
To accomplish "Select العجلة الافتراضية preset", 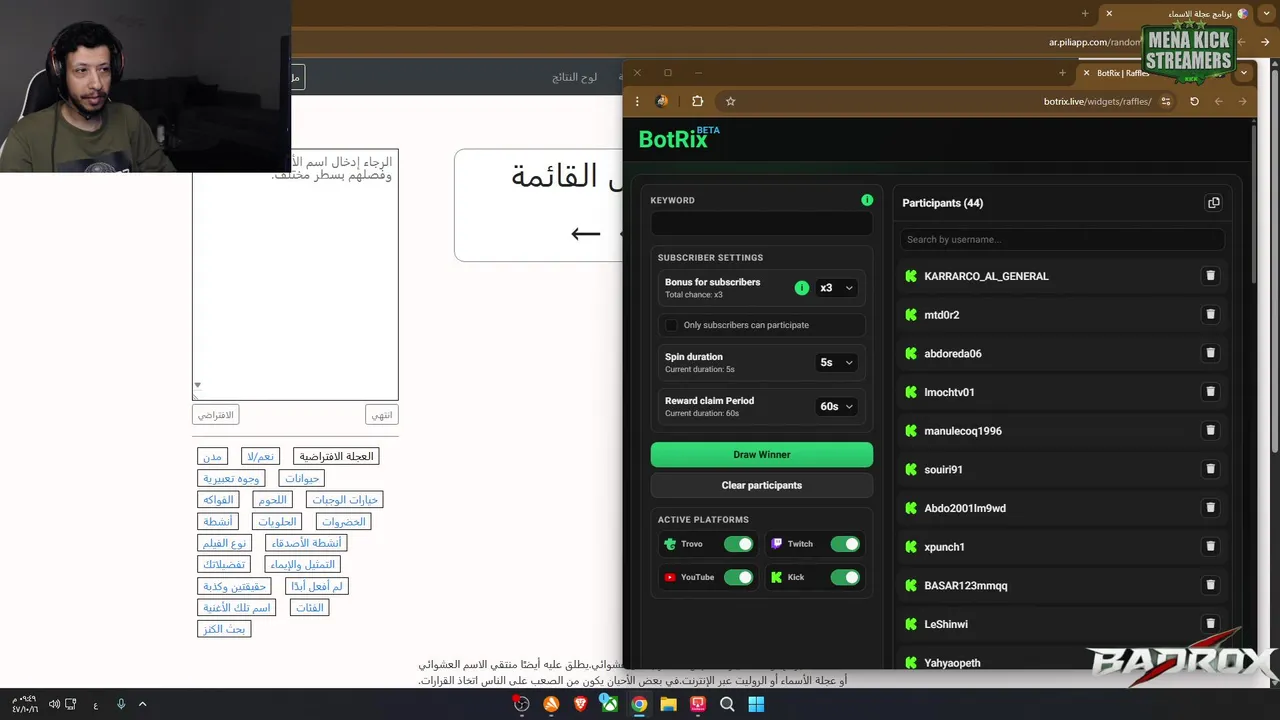I will click(x=336, y=457).
